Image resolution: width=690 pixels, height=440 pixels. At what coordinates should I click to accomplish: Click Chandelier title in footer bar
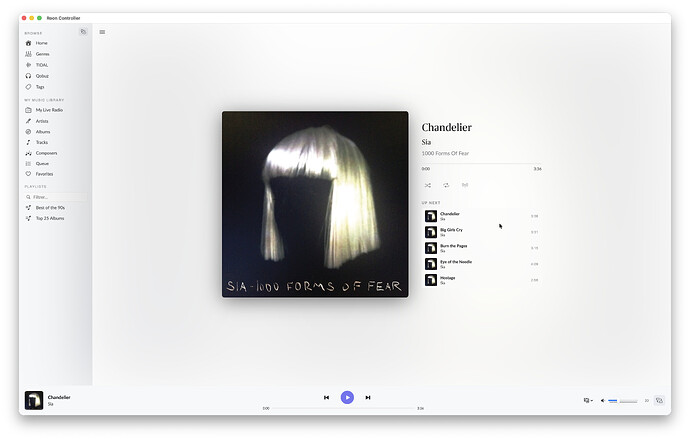point(59,397)
